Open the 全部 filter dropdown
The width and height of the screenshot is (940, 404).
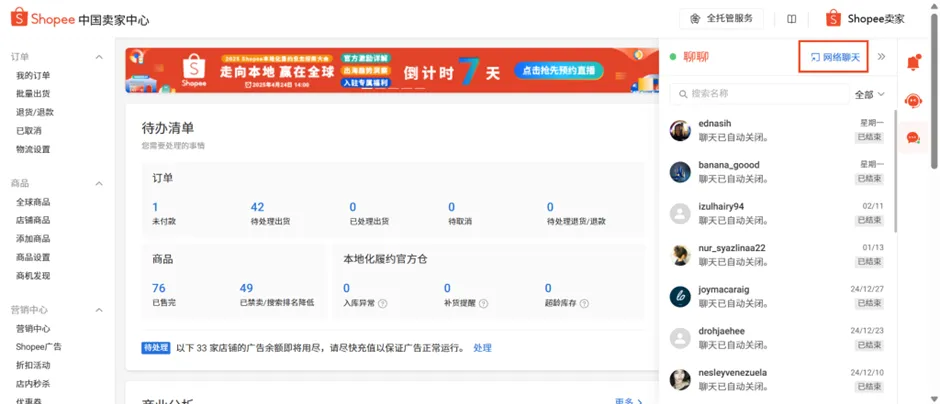[x=869, y=95]
